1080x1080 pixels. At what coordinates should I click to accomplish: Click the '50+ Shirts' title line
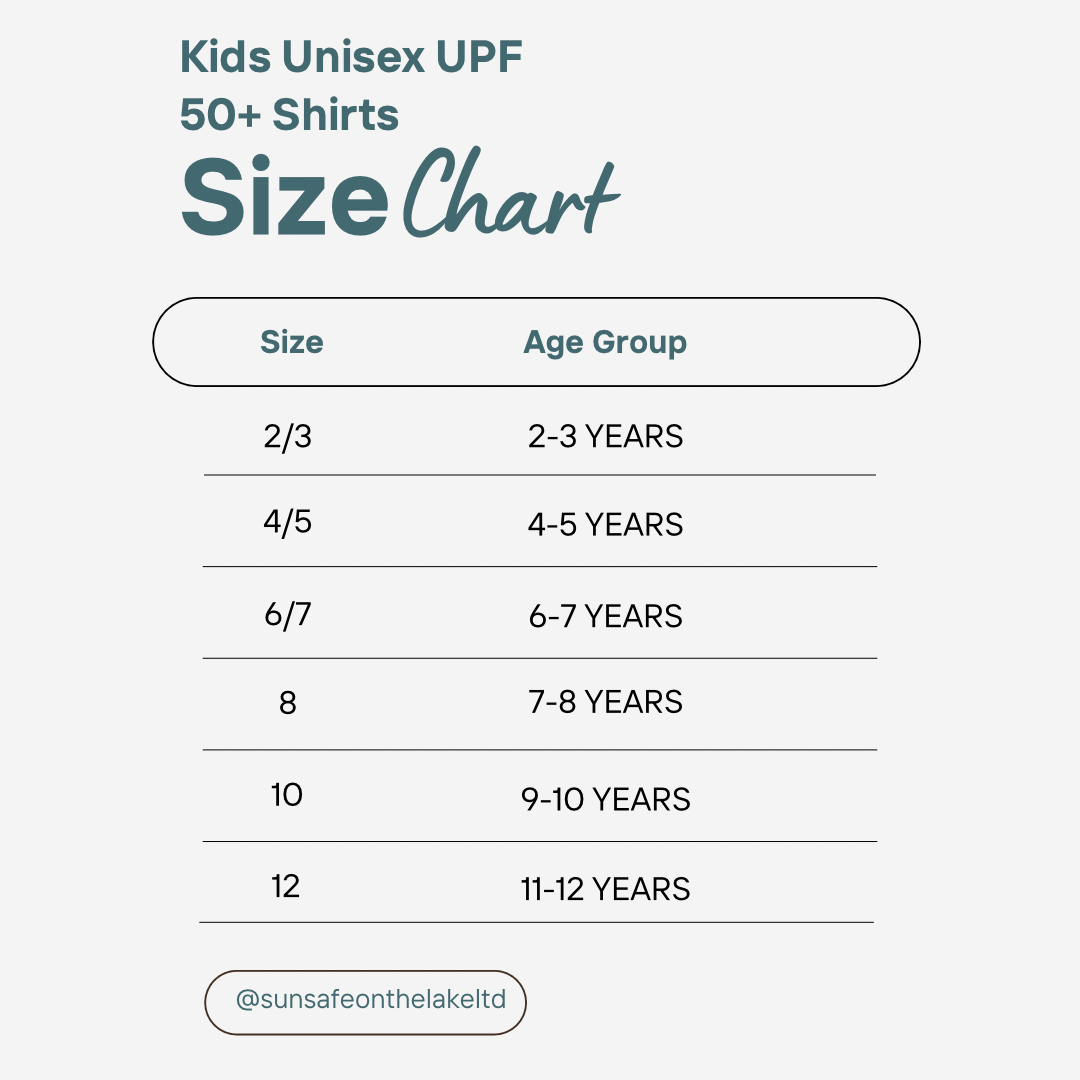tap(289, 115)
